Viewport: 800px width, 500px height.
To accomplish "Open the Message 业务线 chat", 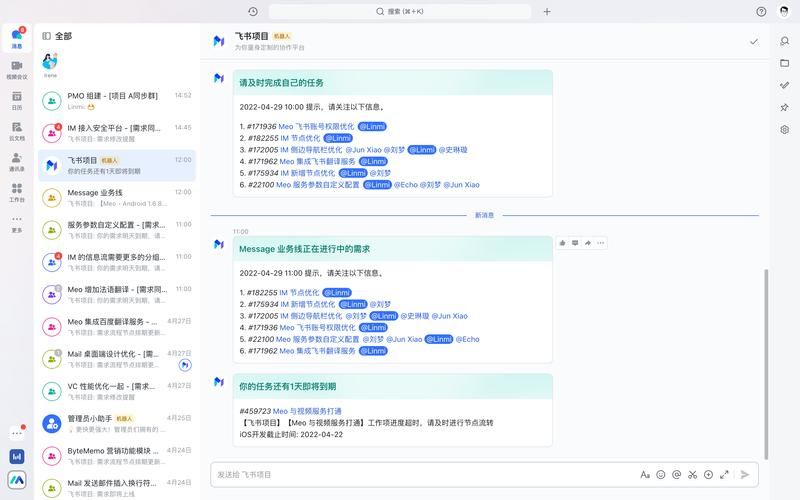I will pyautogui.click(x=117, y=197).
